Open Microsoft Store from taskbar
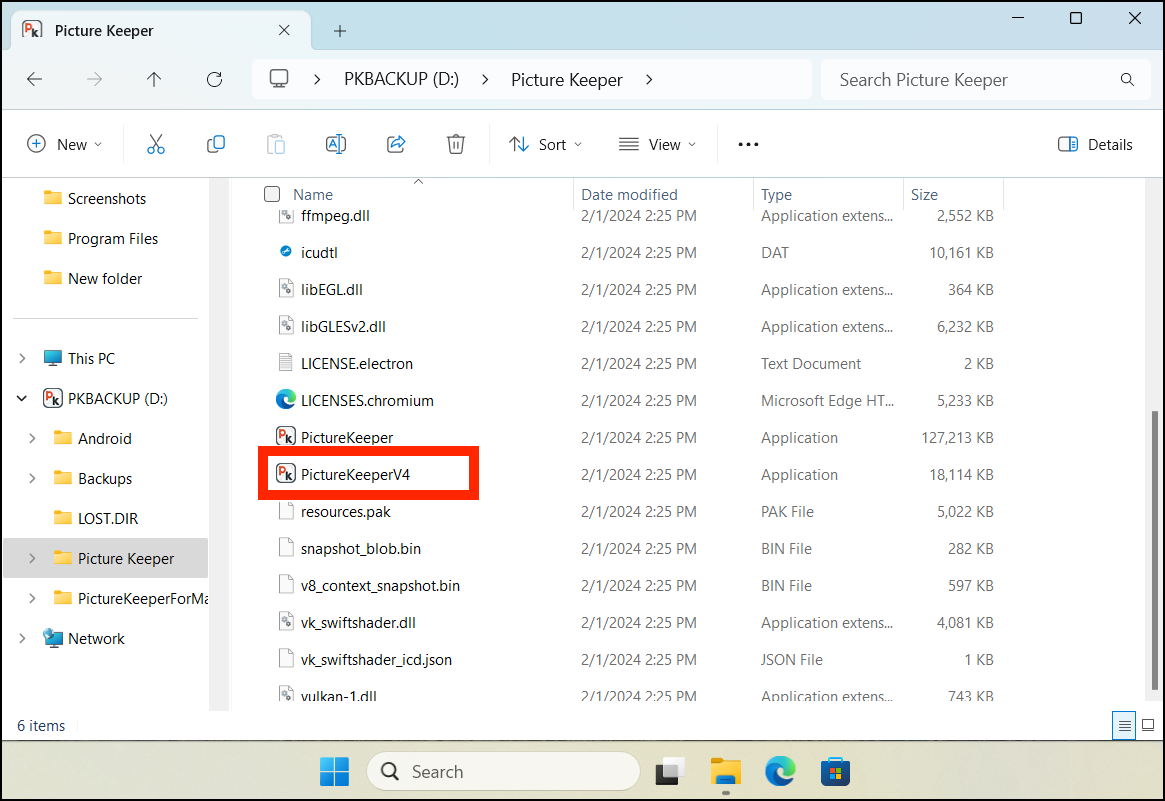1165x801 pixels. point(835,771)
